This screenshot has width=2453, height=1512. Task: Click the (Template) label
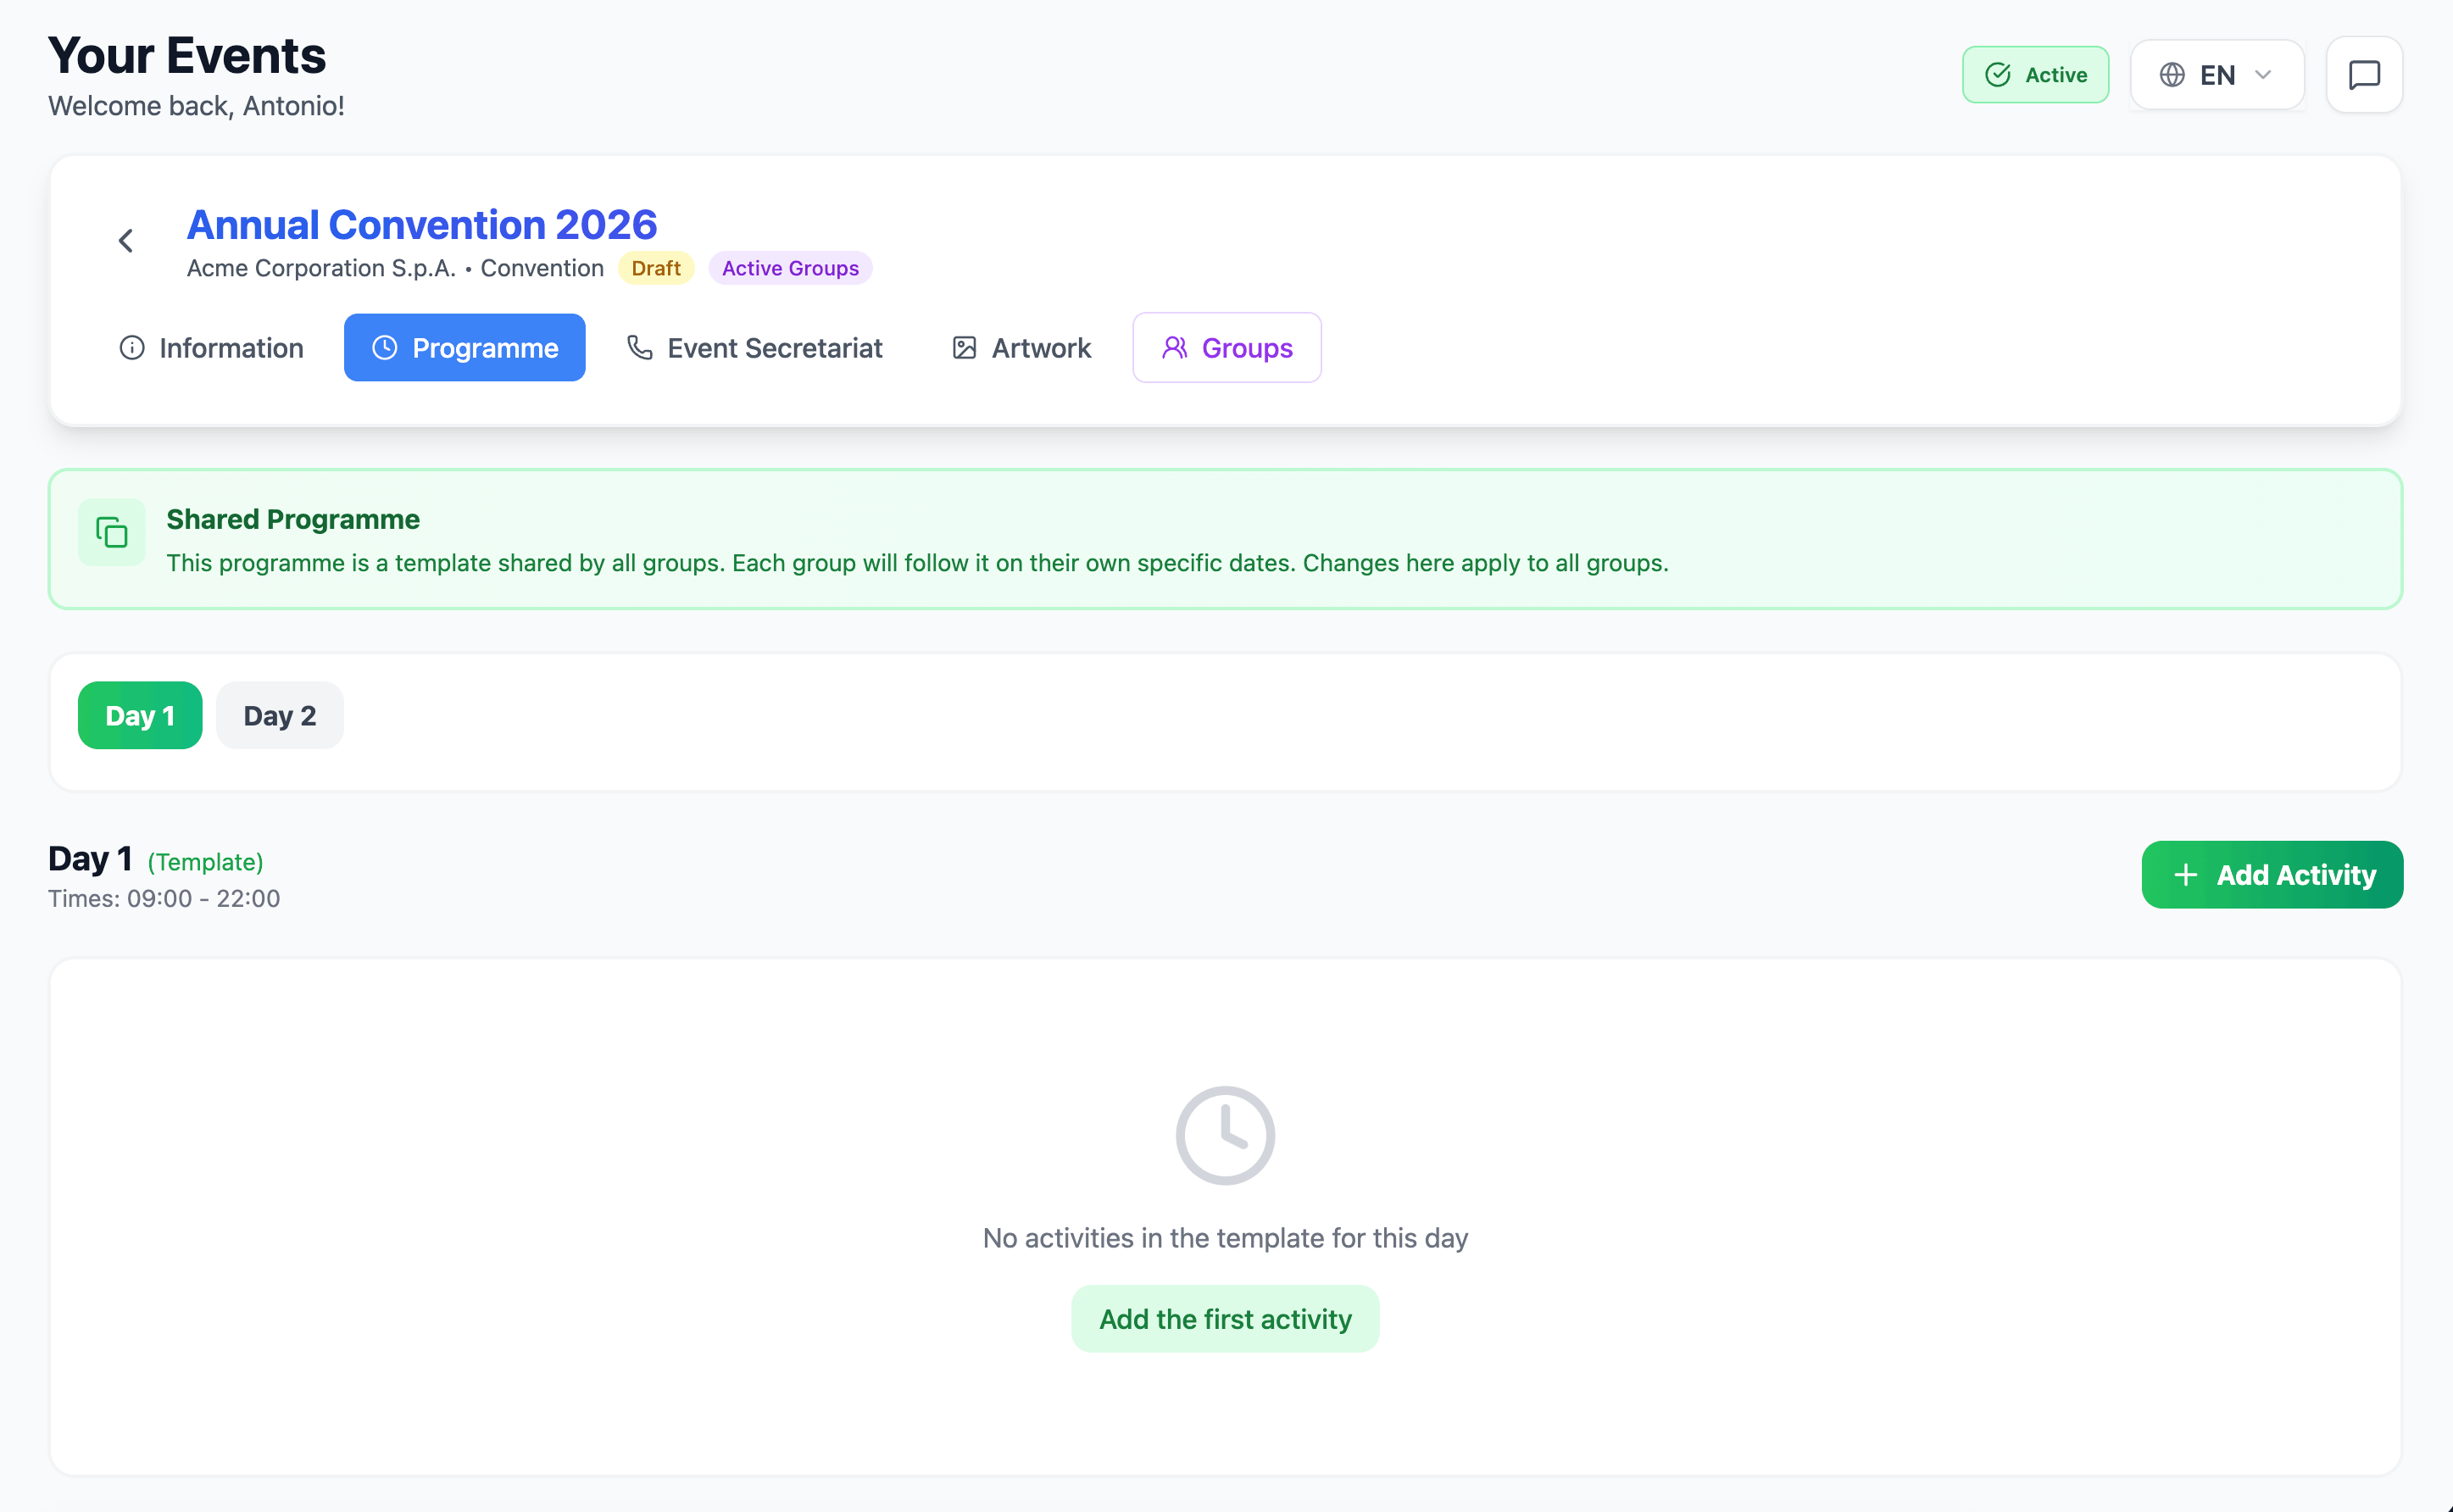click(x=205, y=862)
